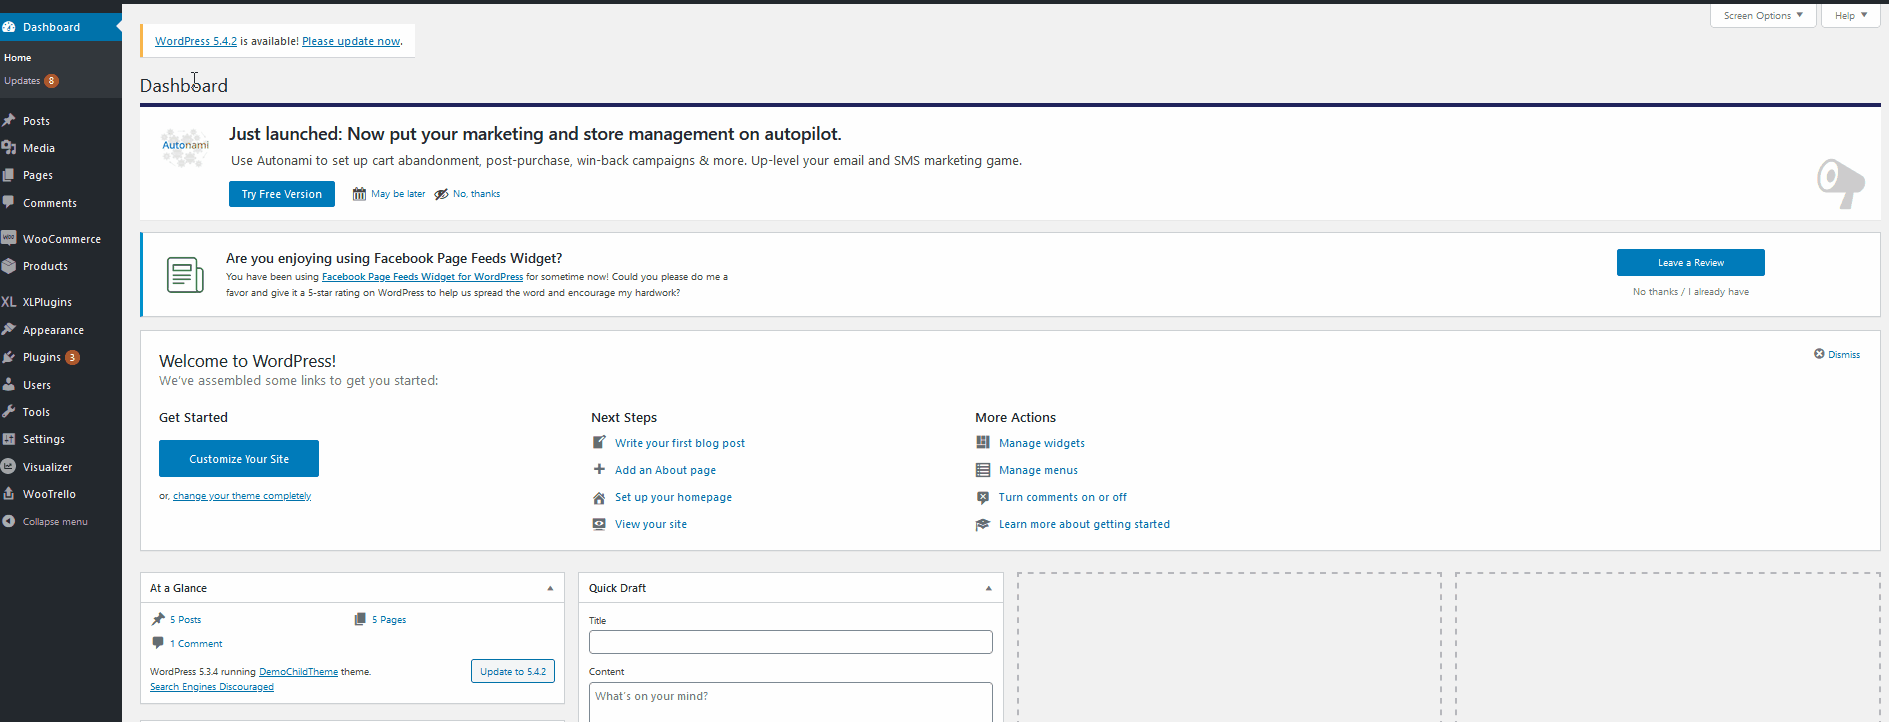The height and width of the screenshot is (722, 1889).
Task: Collapse the Quick Draft widget
Action: [988, 588]
